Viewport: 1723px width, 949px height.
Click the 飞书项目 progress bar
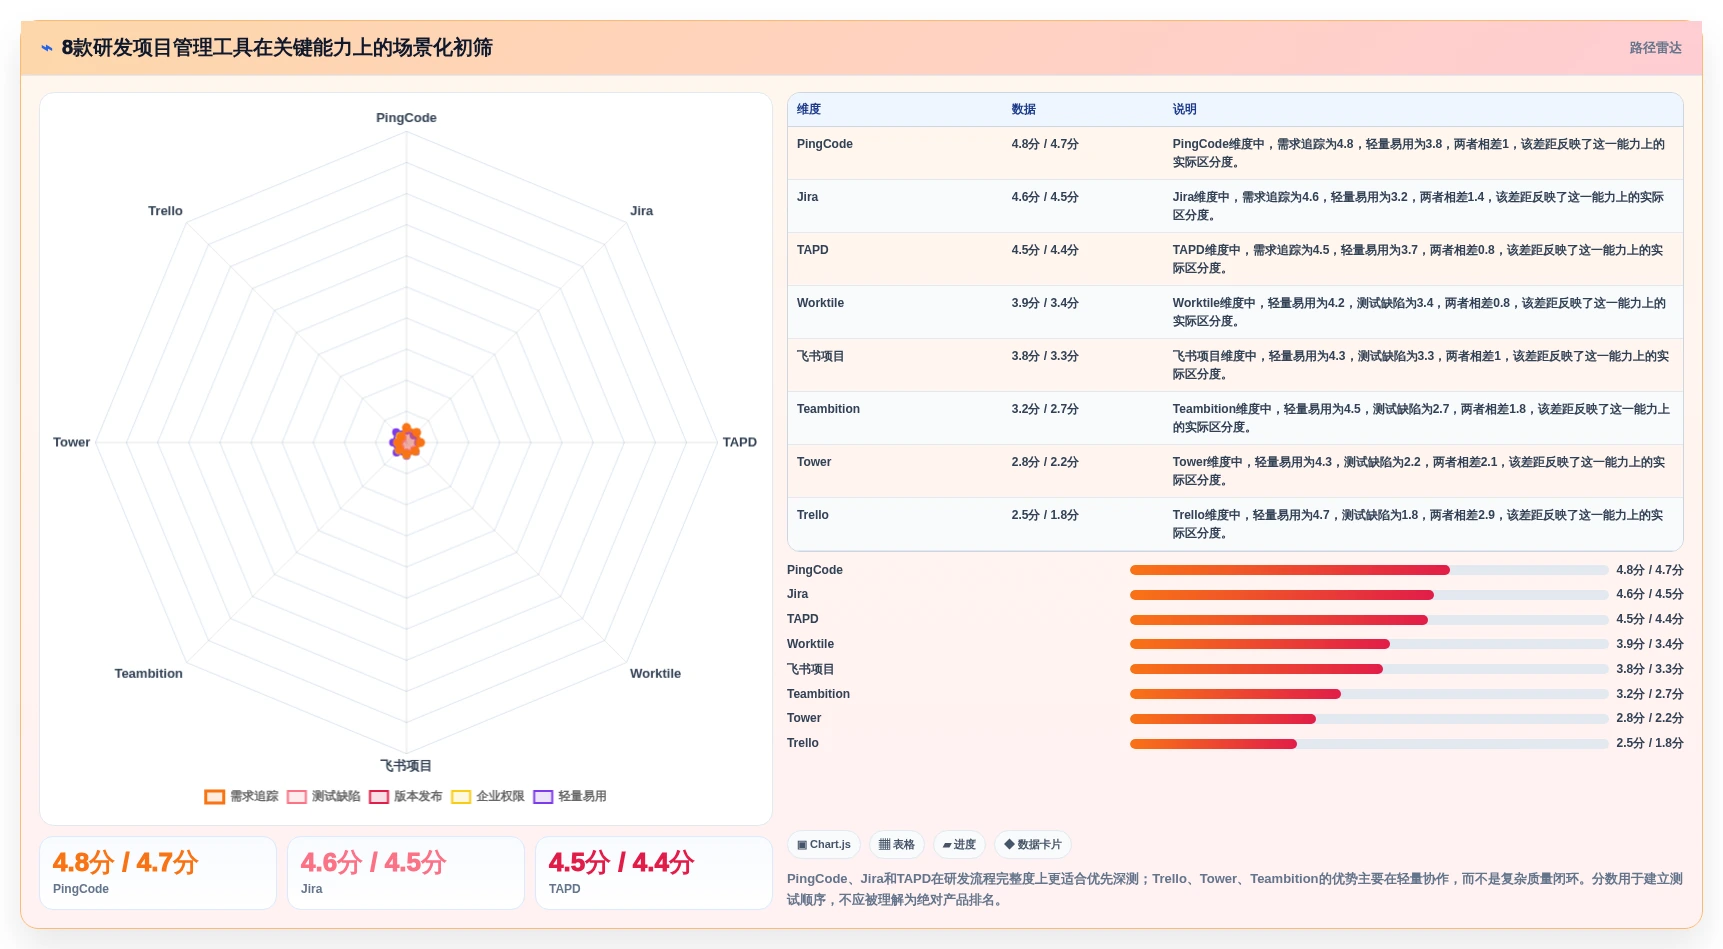pyautogui.click(x=1369, y=669)
